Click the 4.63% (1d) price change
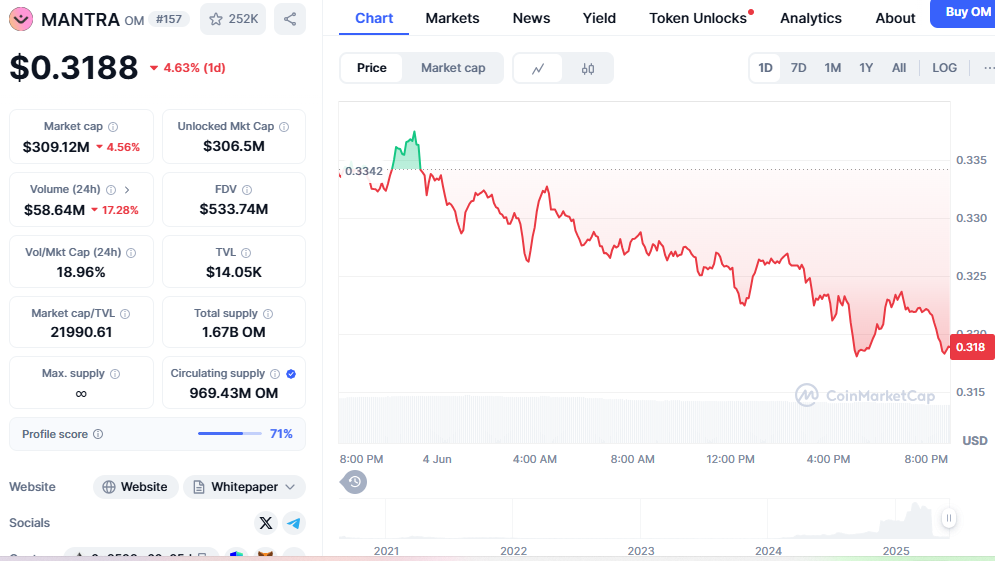 point(188,68)
